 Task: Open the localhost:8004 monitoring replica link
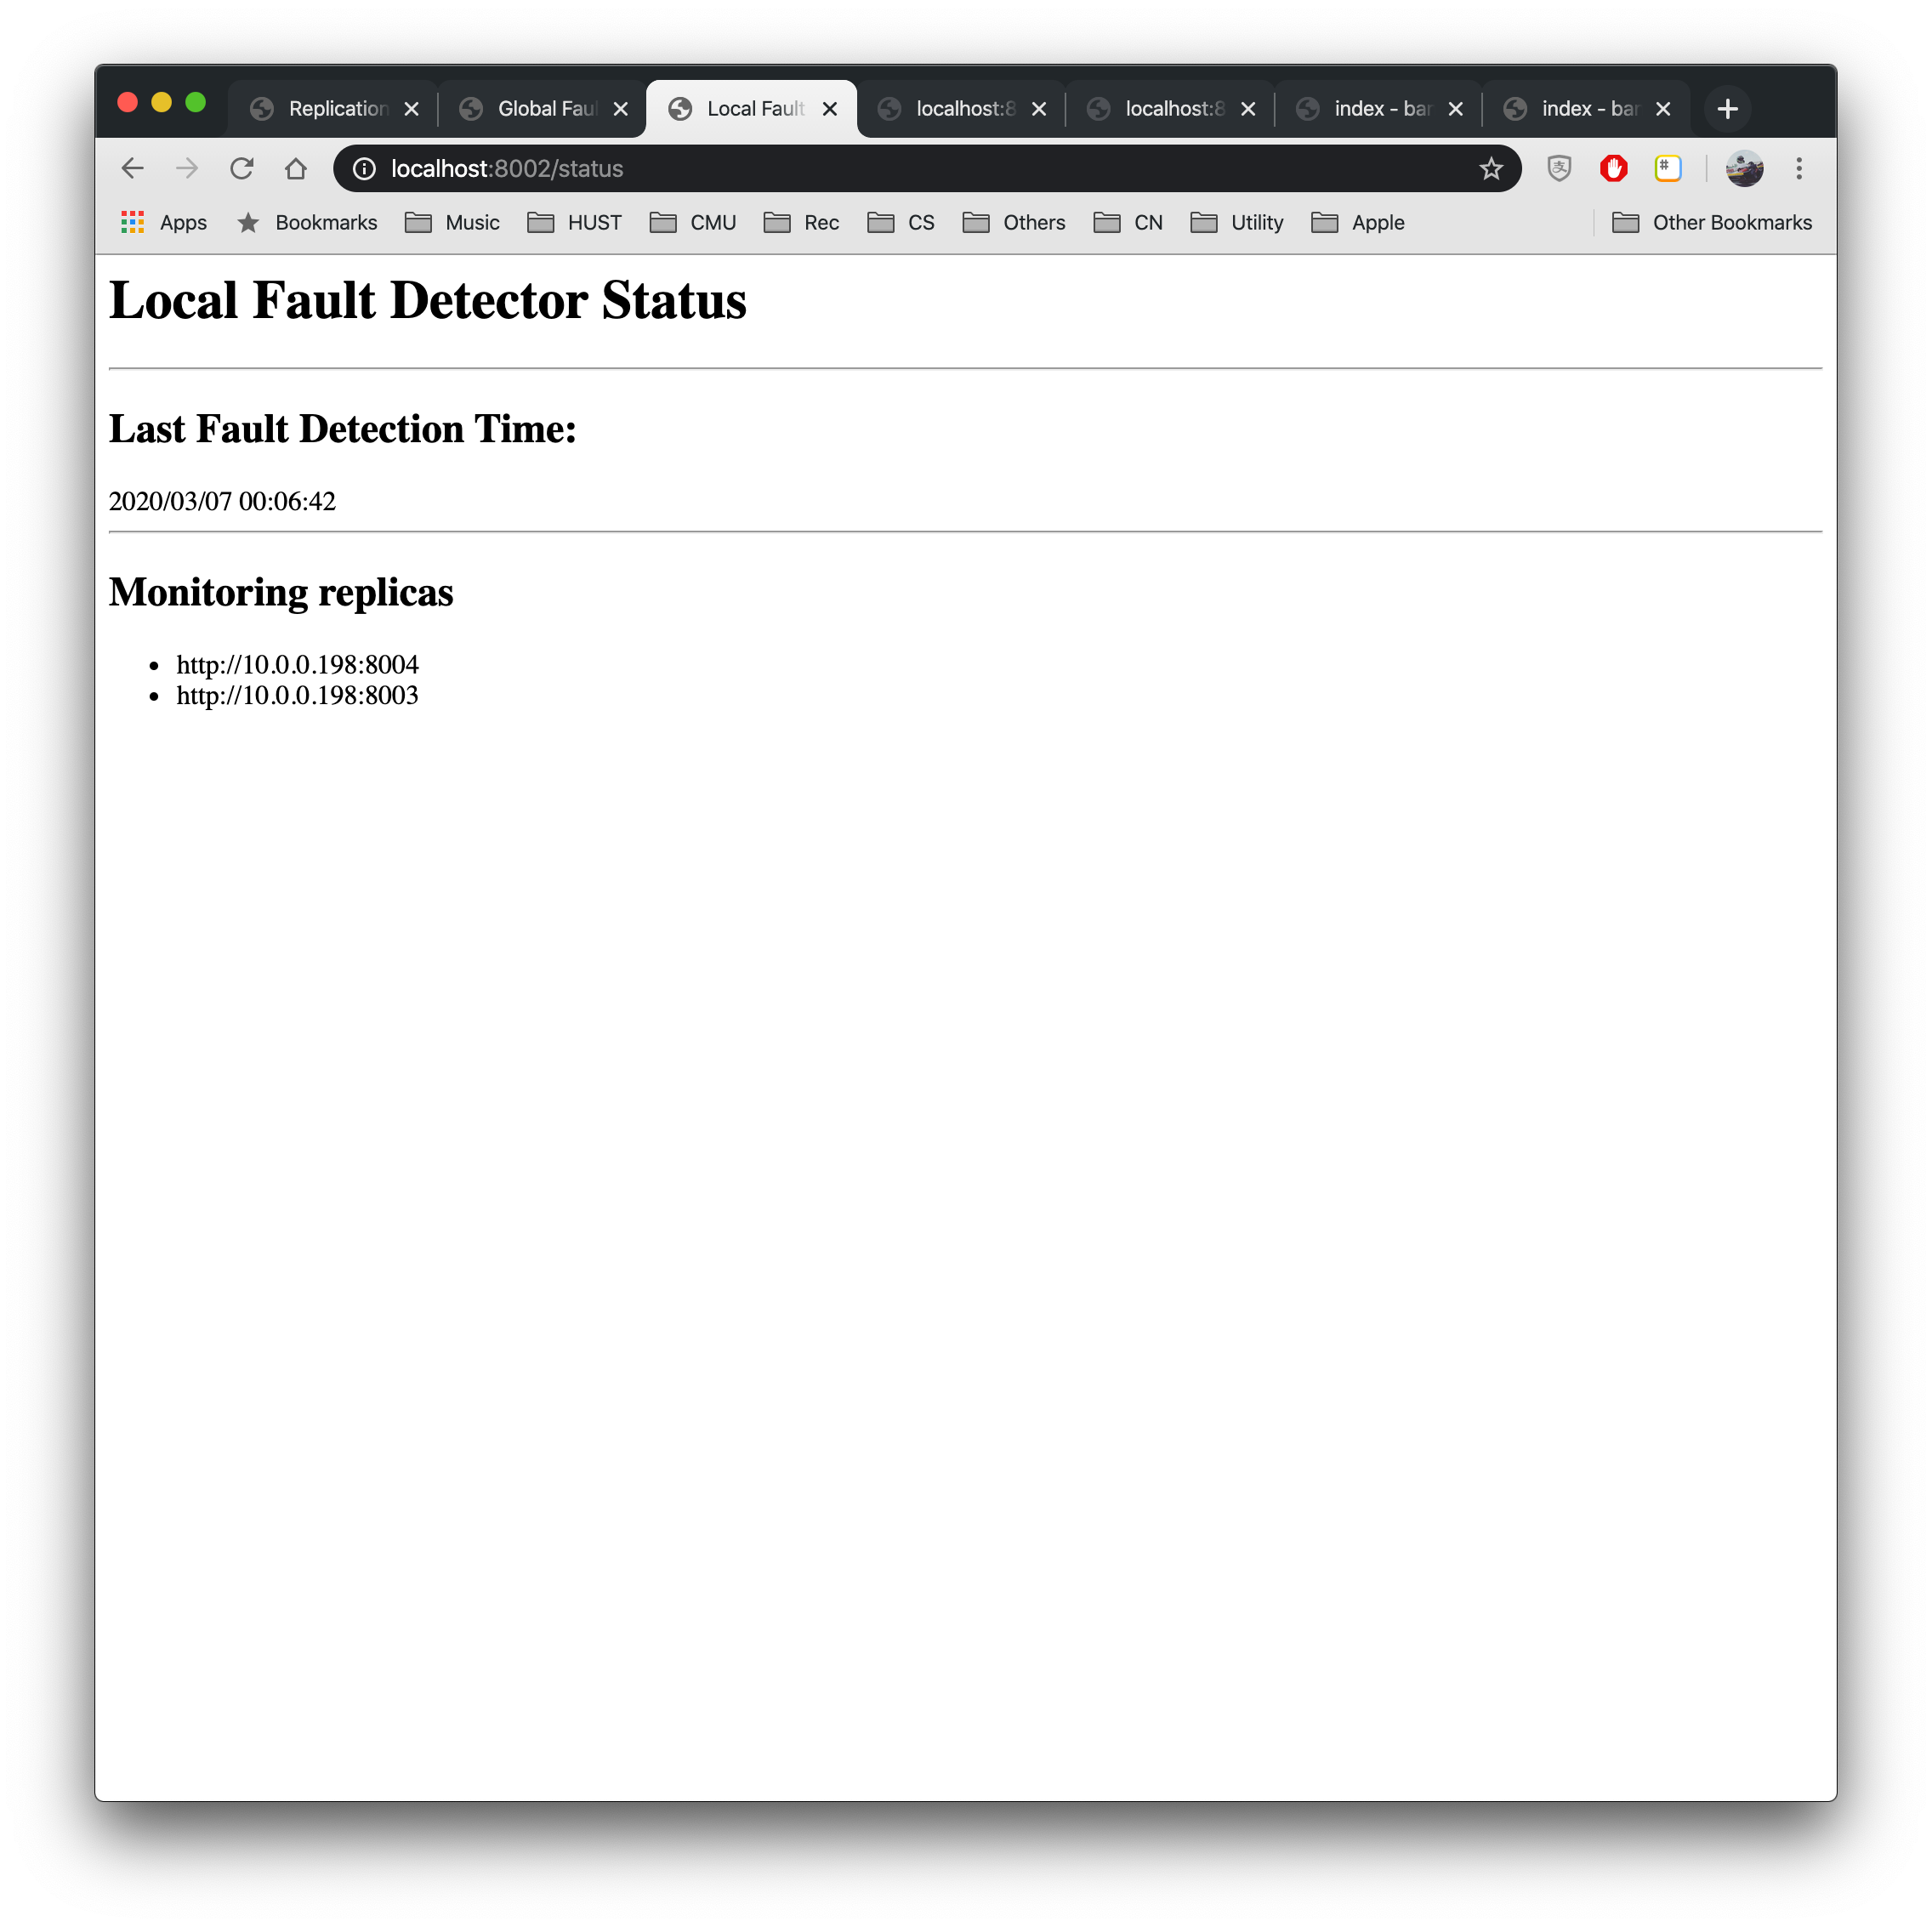point(297,663)
